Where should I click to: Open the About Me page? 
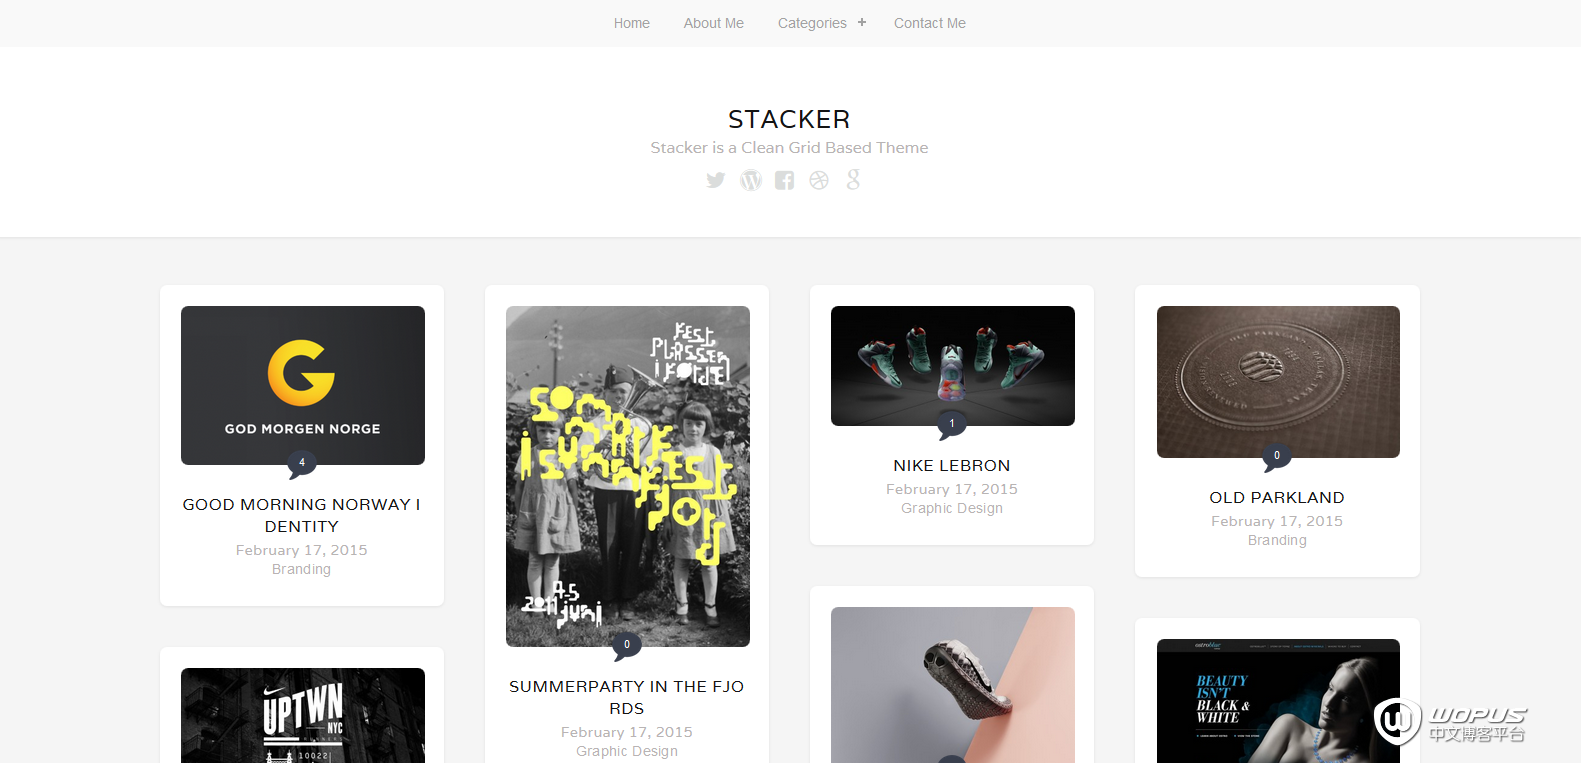pos(714,23)
